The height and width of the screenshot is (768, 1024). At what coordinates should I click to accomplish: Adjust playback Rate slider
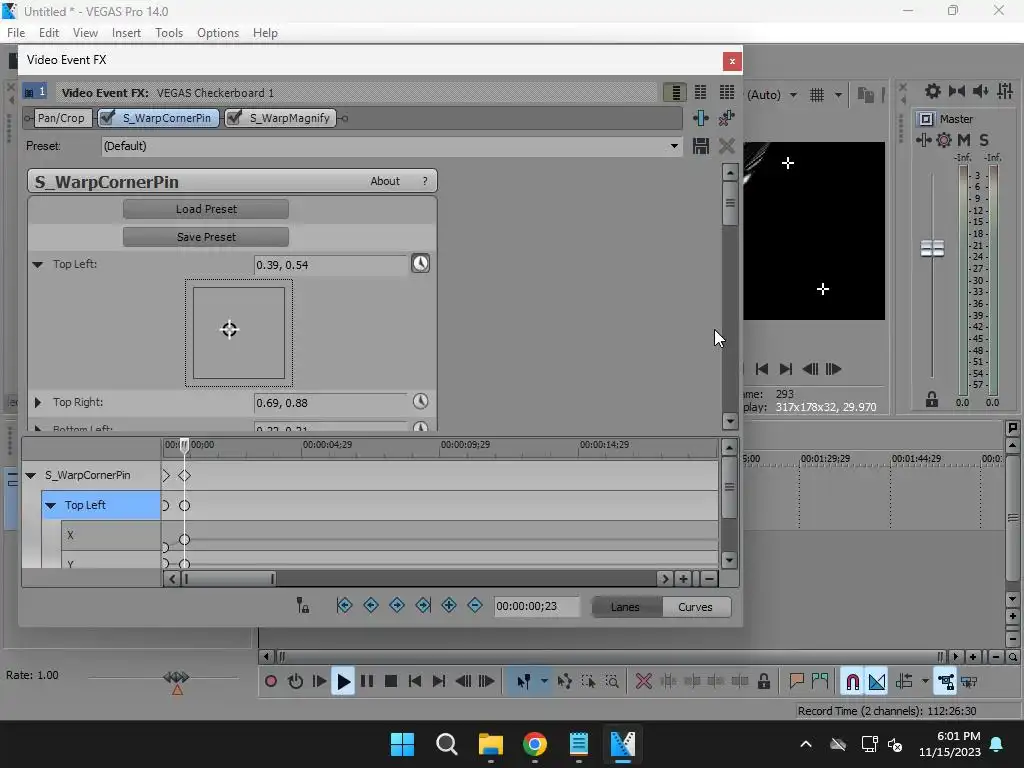pyautogui.click(x=176, y=677)
